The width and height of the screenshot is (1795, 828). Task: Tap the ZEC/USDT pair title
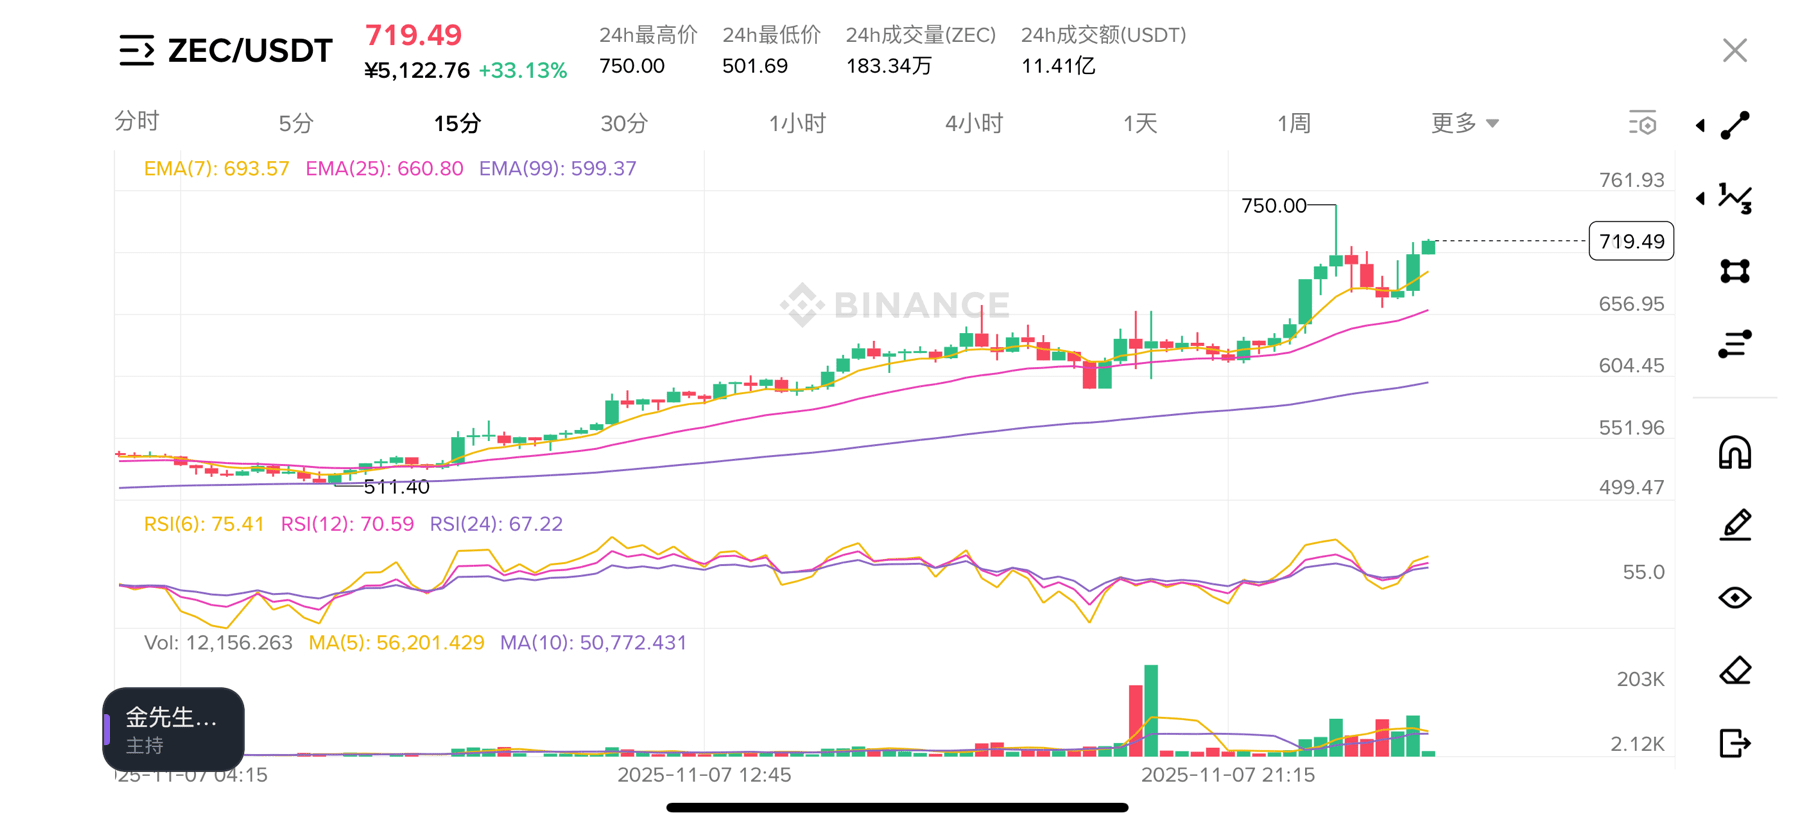250,50
